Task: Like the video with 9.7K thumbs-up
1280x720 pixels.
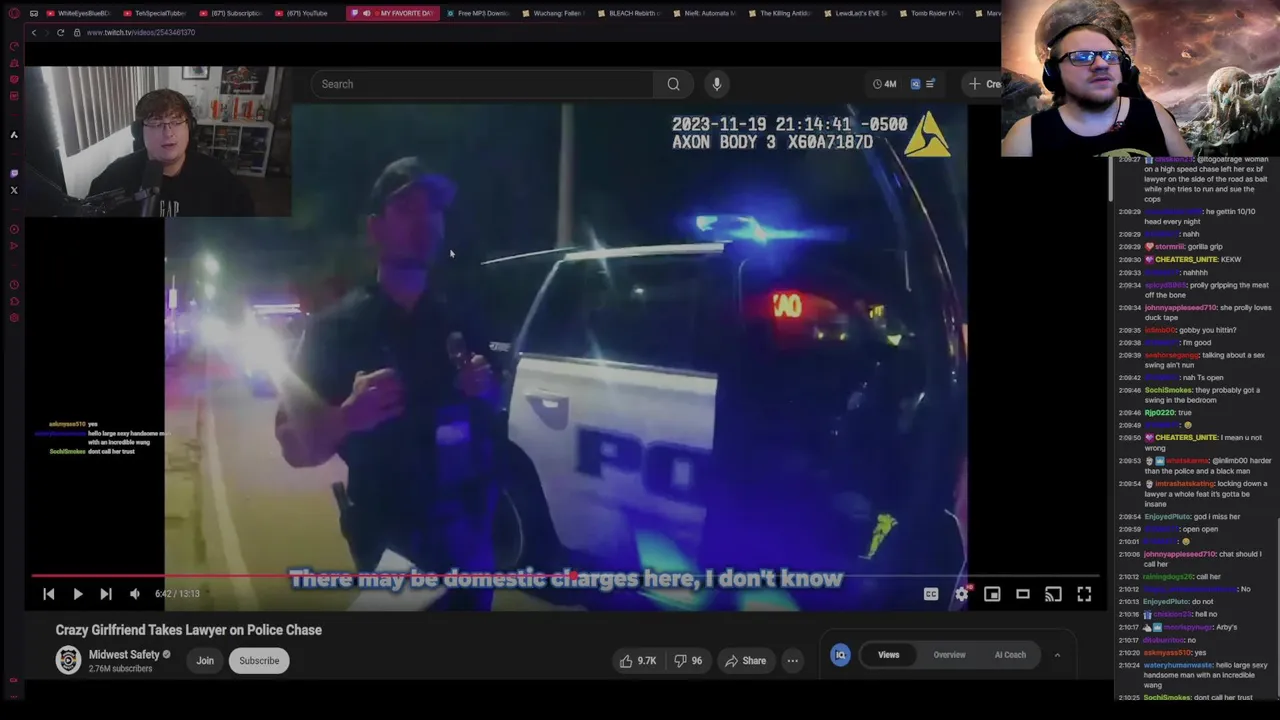Action: point(637,661)
